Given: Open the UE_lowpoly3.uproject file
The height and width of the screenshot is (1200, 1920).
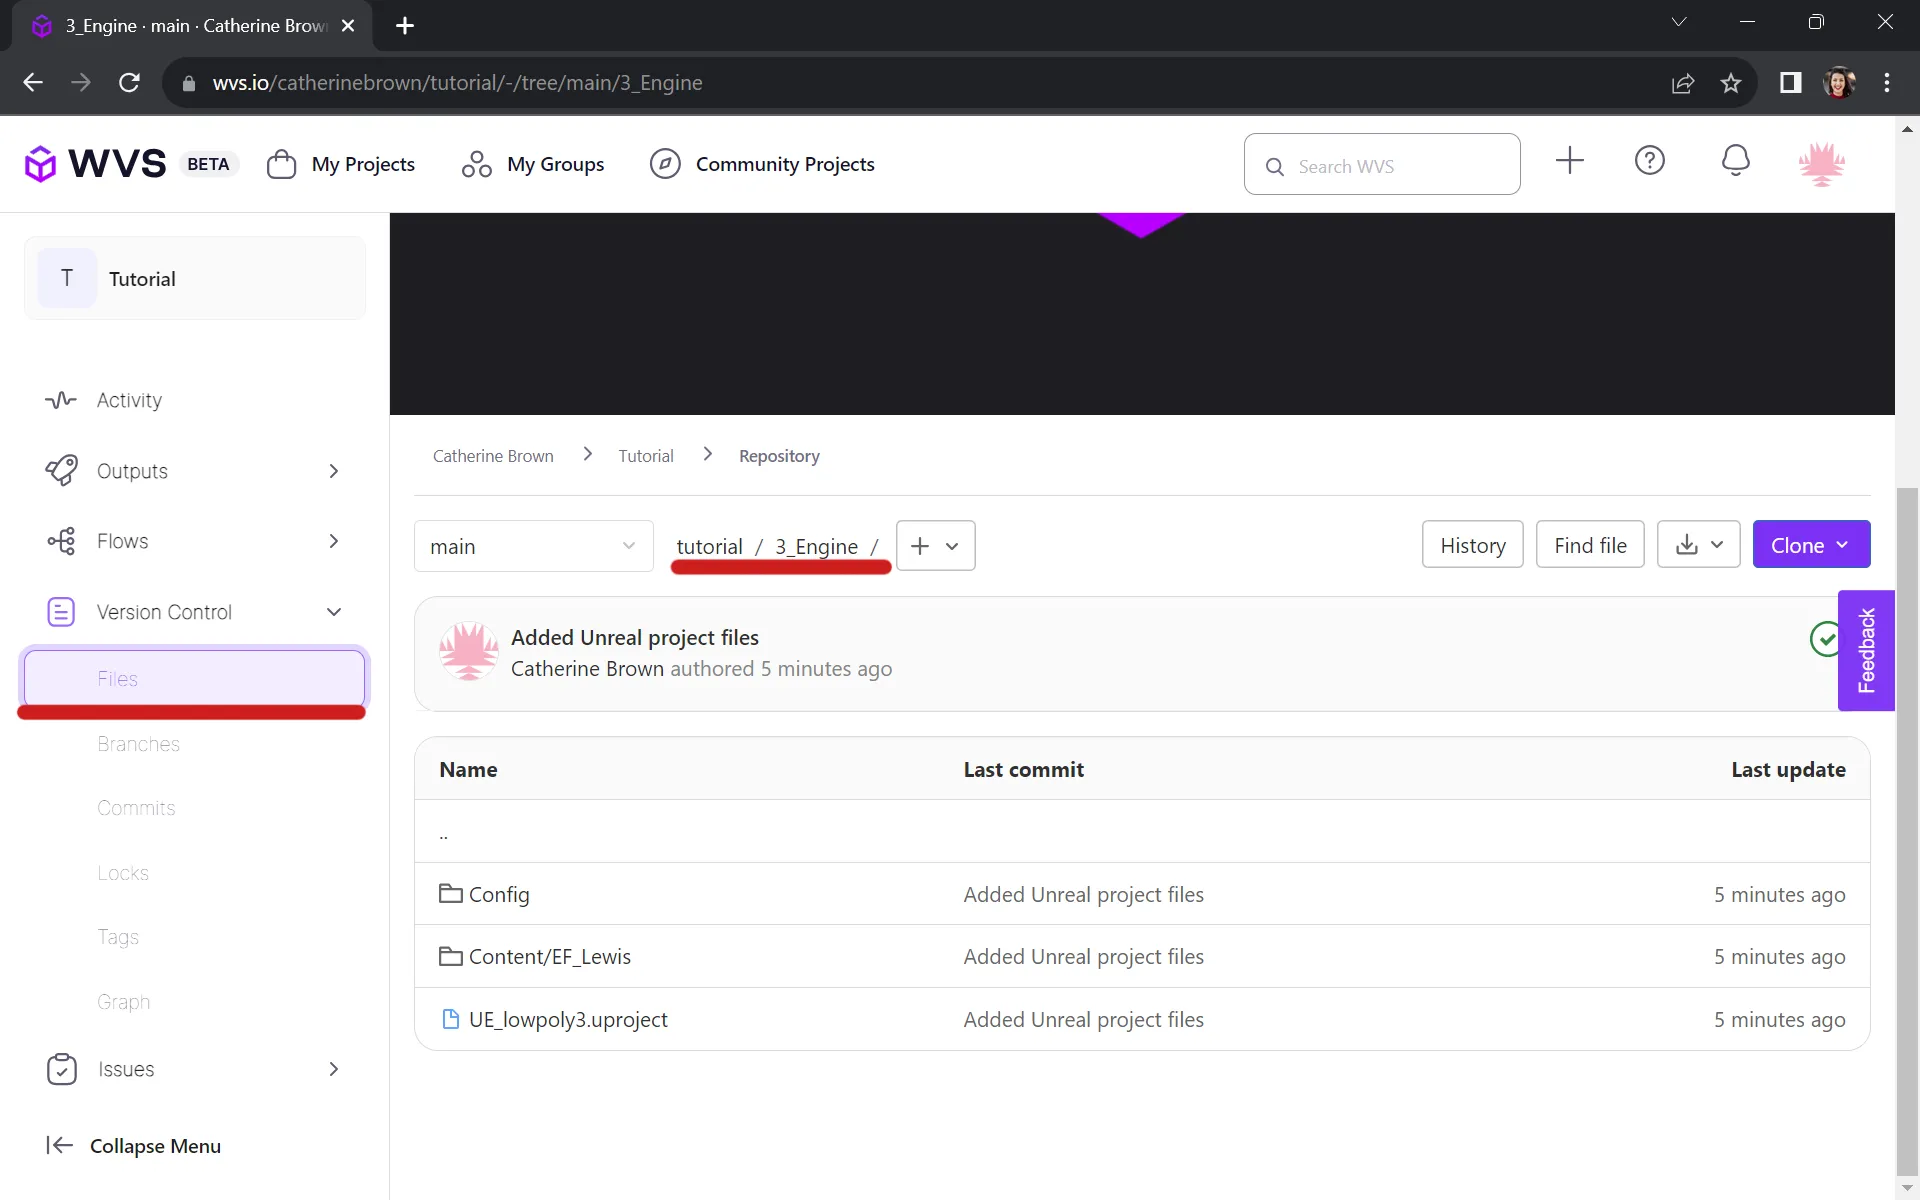Looking at the screenshot, I should pos(568,1019).
